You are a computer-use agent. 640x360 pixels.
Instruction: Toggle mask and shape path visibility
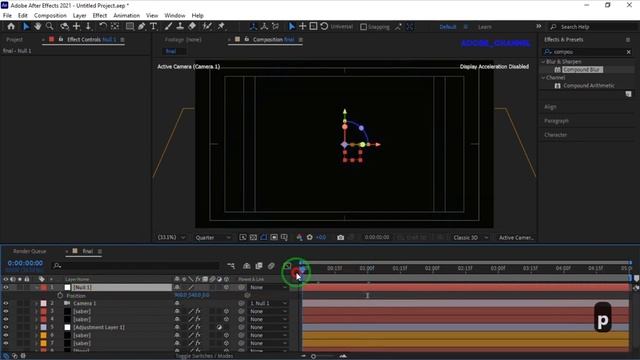pyautogui.click(x=264, y=237)
